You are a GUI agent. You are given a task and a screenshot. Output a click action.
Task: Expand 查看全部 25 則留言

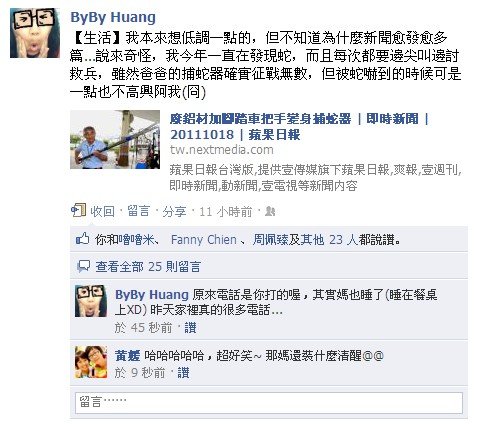click(148, 267)
